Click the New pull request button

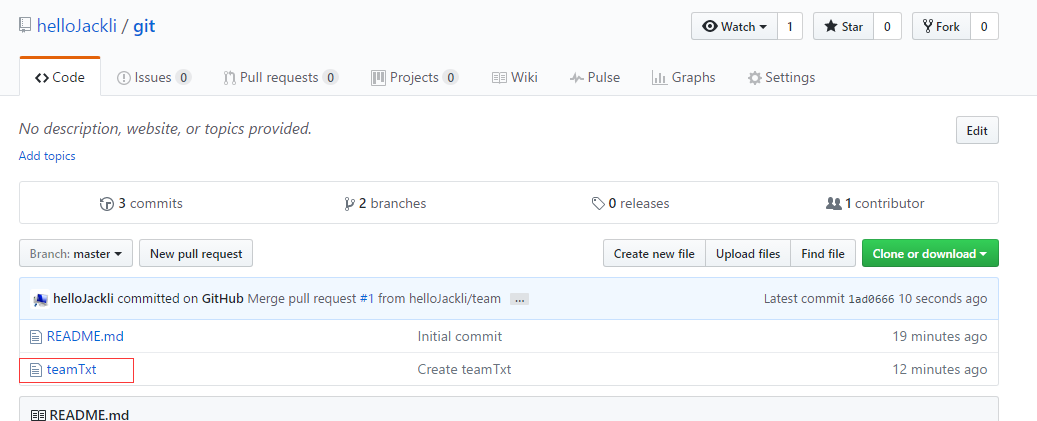tap(196, 253)
